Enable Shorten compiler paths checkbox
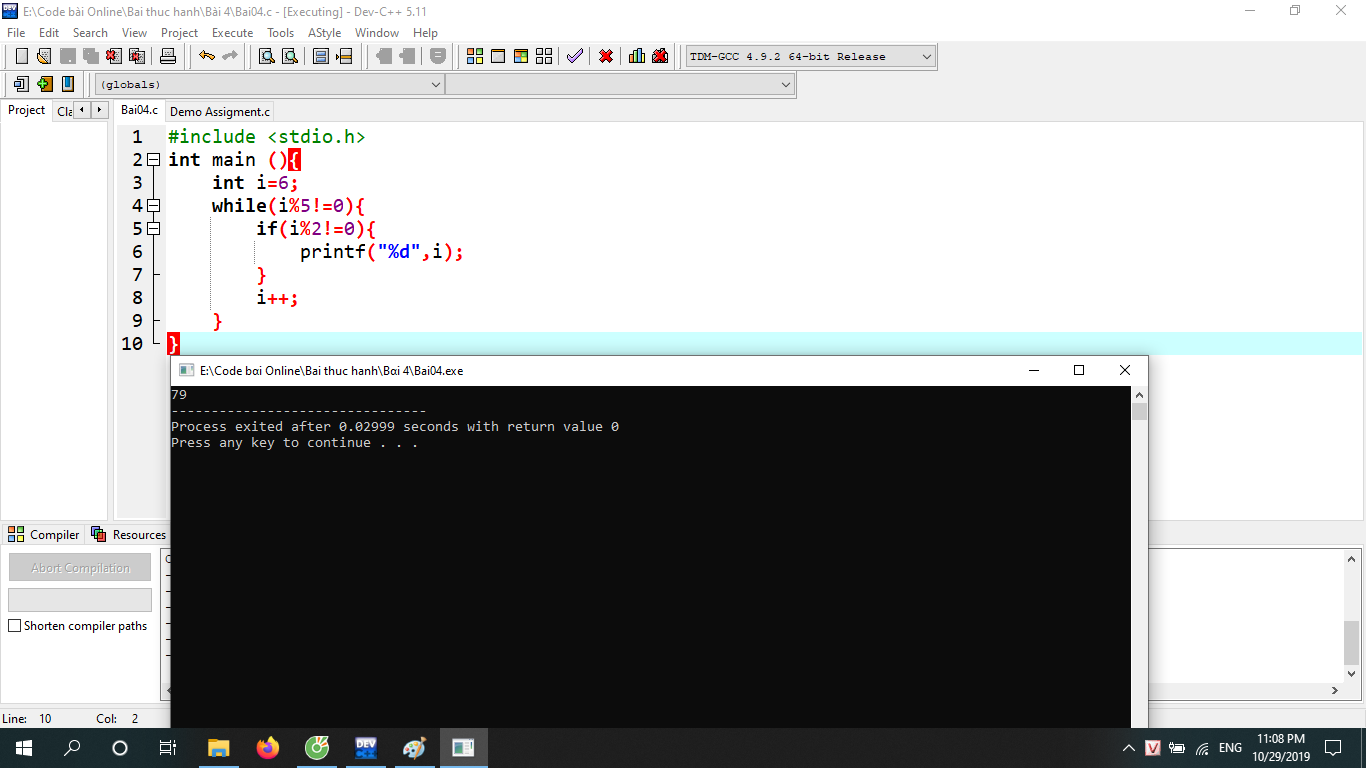This screenshot has height=768, width=1366. click(x=15, y=626)
